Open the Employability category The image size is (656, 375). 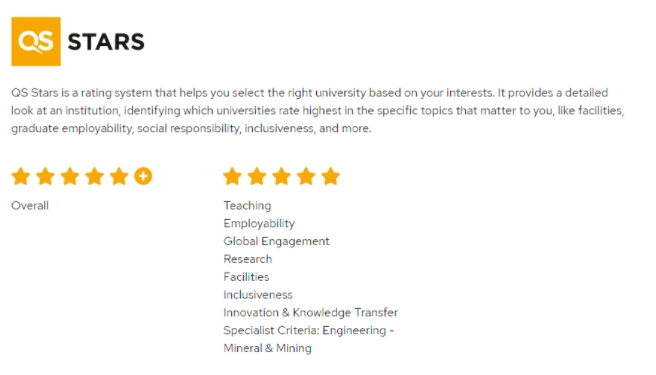259,223
